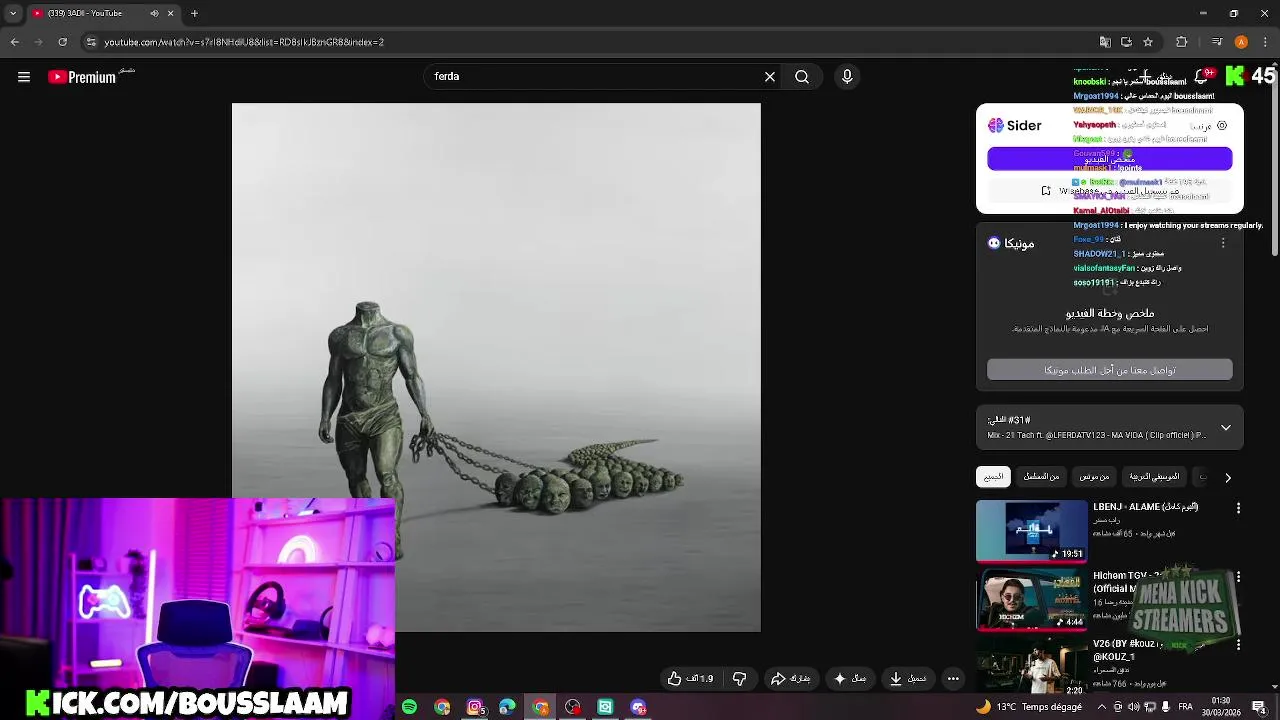Go to YouTube Premium home logo

point(82,77)
